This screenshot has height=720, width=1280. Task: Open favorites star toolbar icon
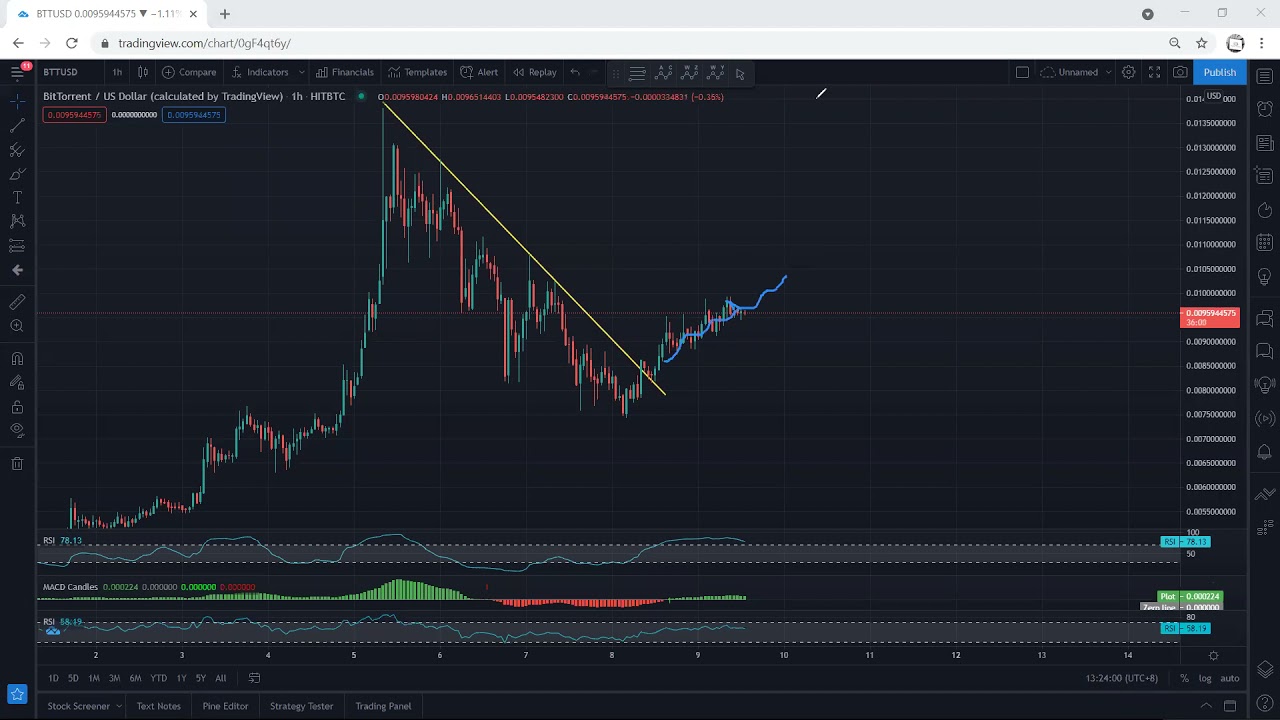click(x=17, y=694)
